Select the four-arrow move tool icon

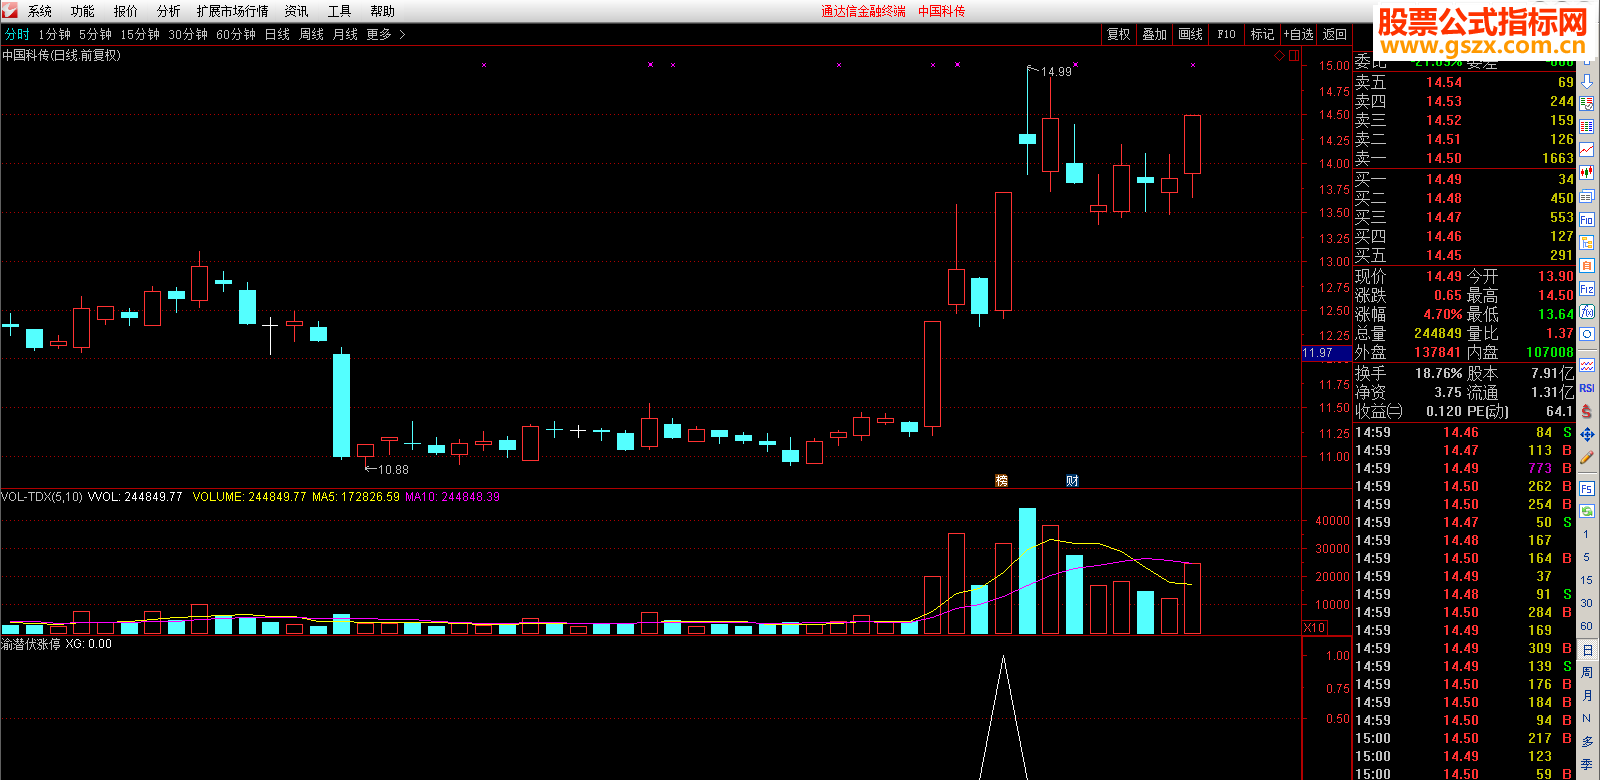coord(1587,434)
